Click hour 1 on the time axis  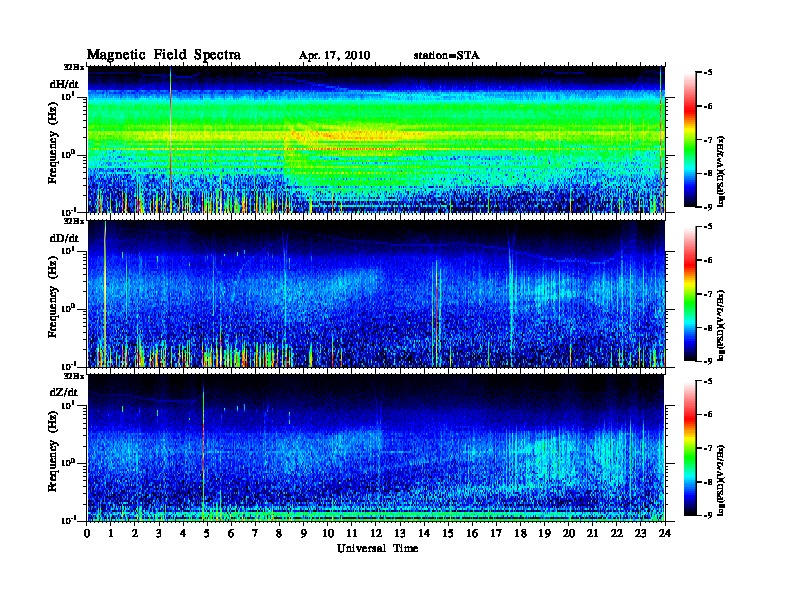coord(111,534)
